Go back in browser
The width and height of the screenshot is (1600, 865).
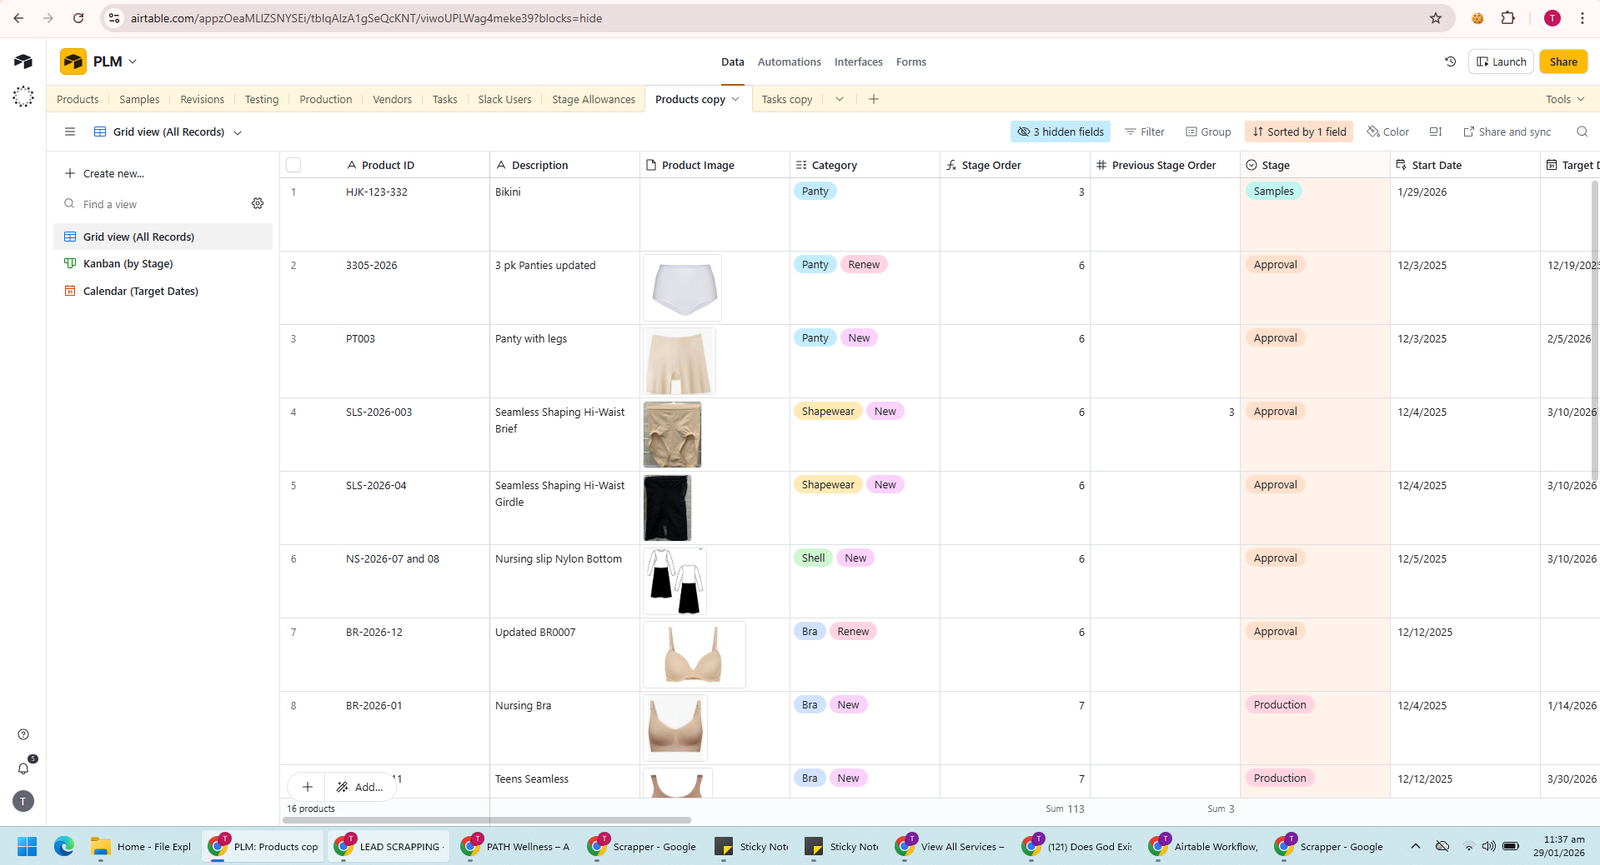pyautogui.click(x=18, y=18)
